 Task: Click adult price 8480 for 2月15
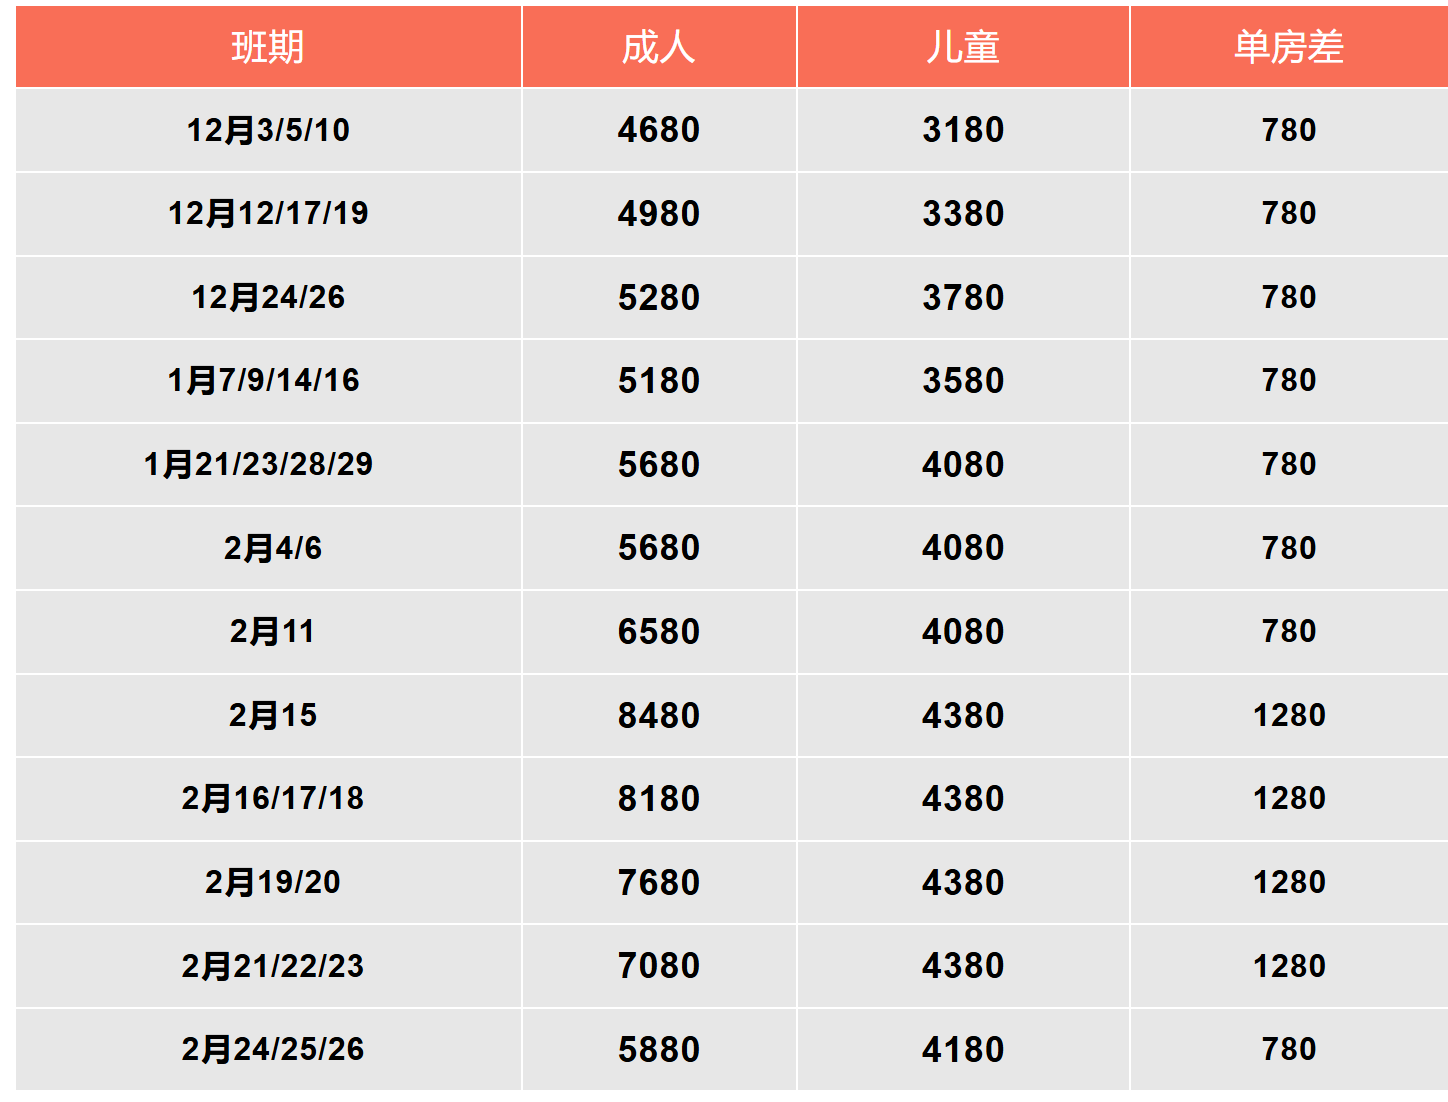click(x=658, y=715)
